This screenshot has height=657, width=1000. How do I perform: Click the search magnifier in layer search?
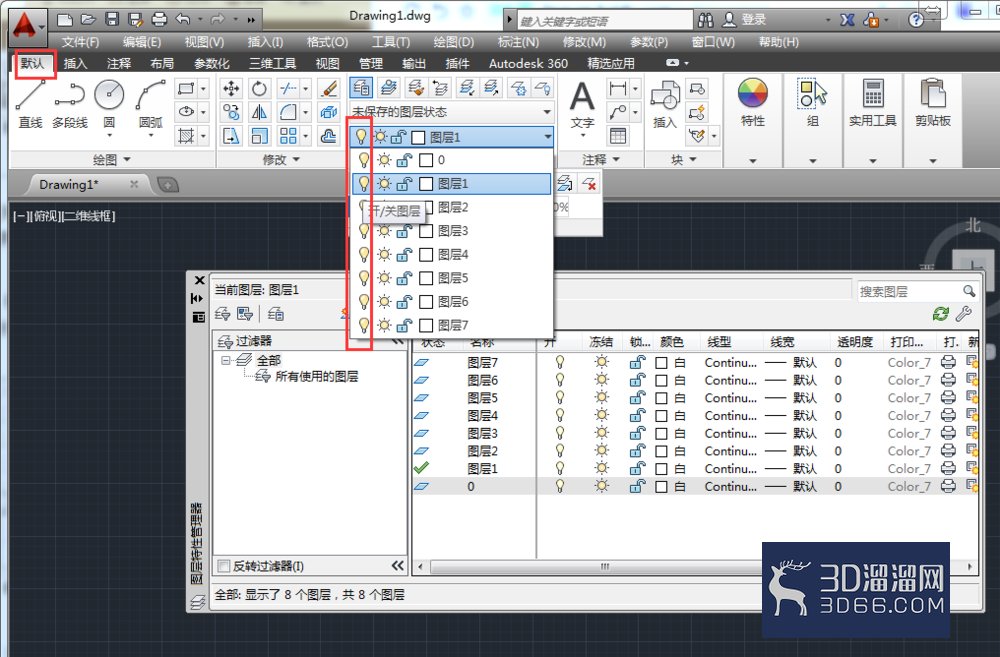click(x=969, y=292)
